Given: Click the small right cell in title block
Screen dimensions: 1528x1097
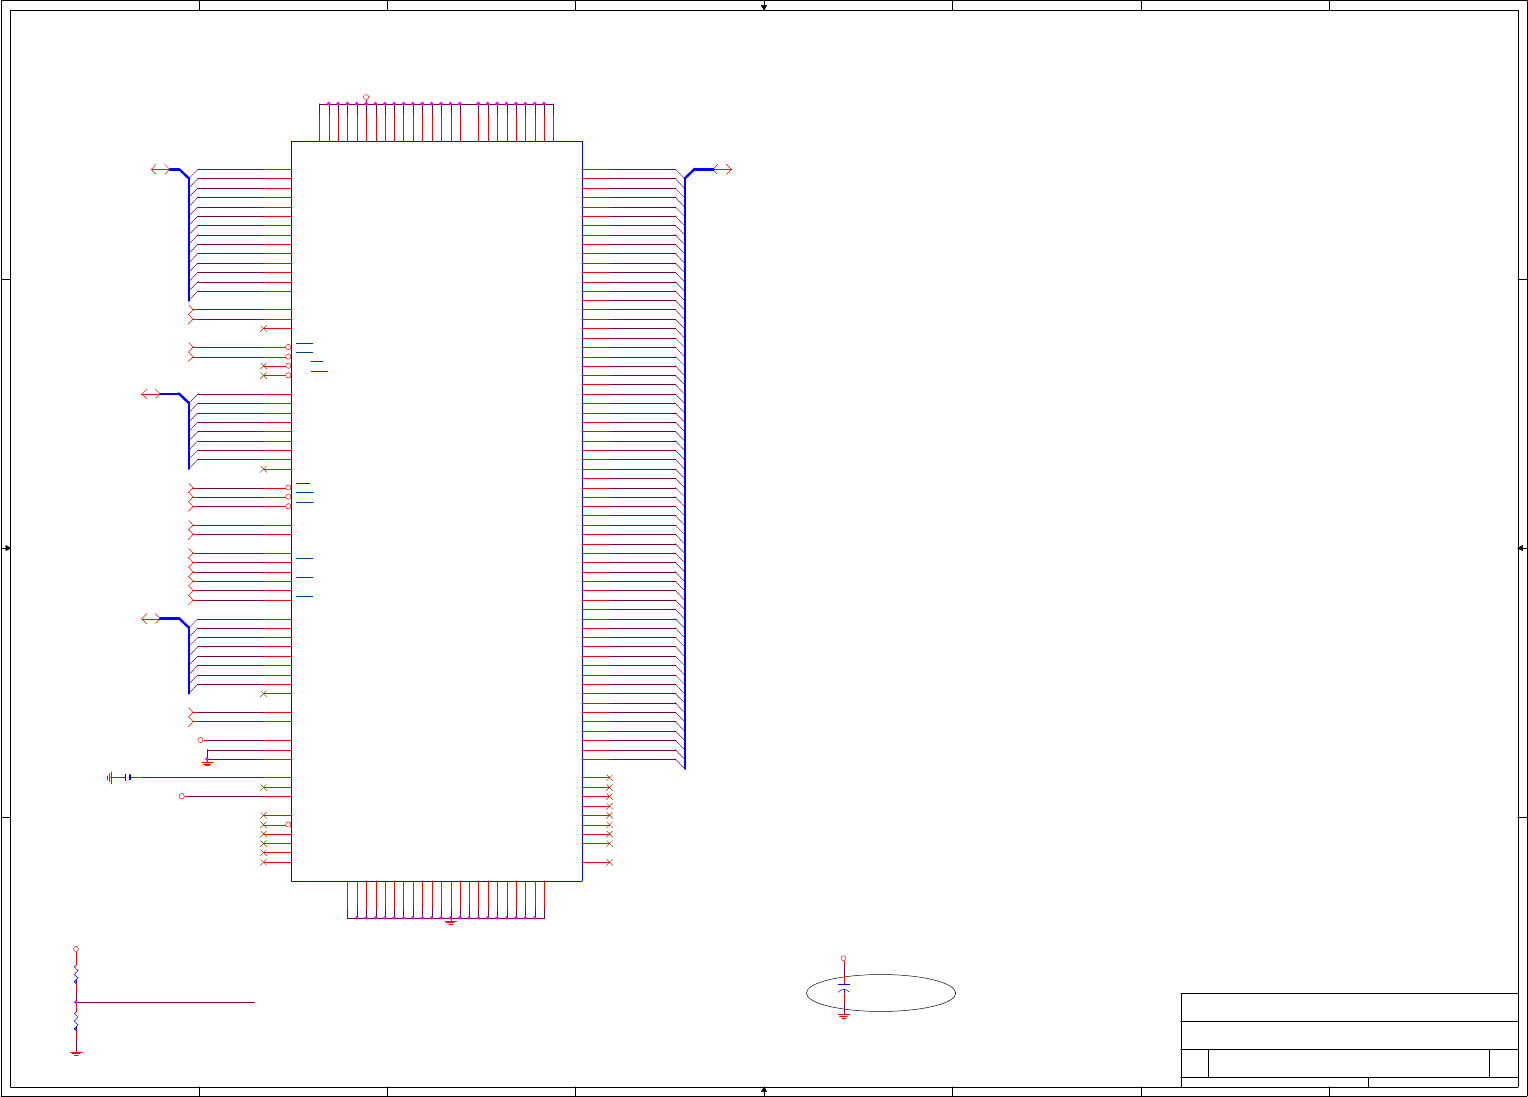Looking at the screenshot, I should tap(1503, 1063).
